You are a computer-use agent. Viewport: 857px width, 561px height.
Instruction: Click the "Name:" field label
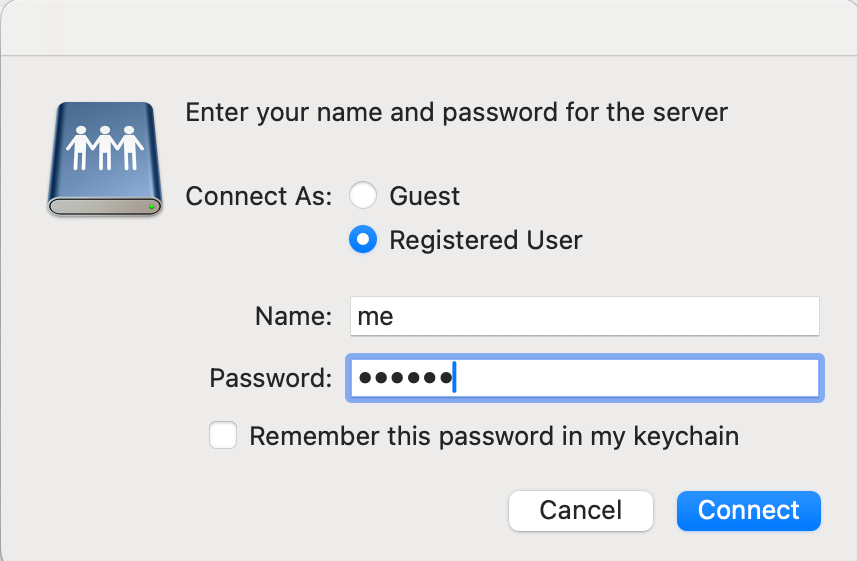coord(294,316)
